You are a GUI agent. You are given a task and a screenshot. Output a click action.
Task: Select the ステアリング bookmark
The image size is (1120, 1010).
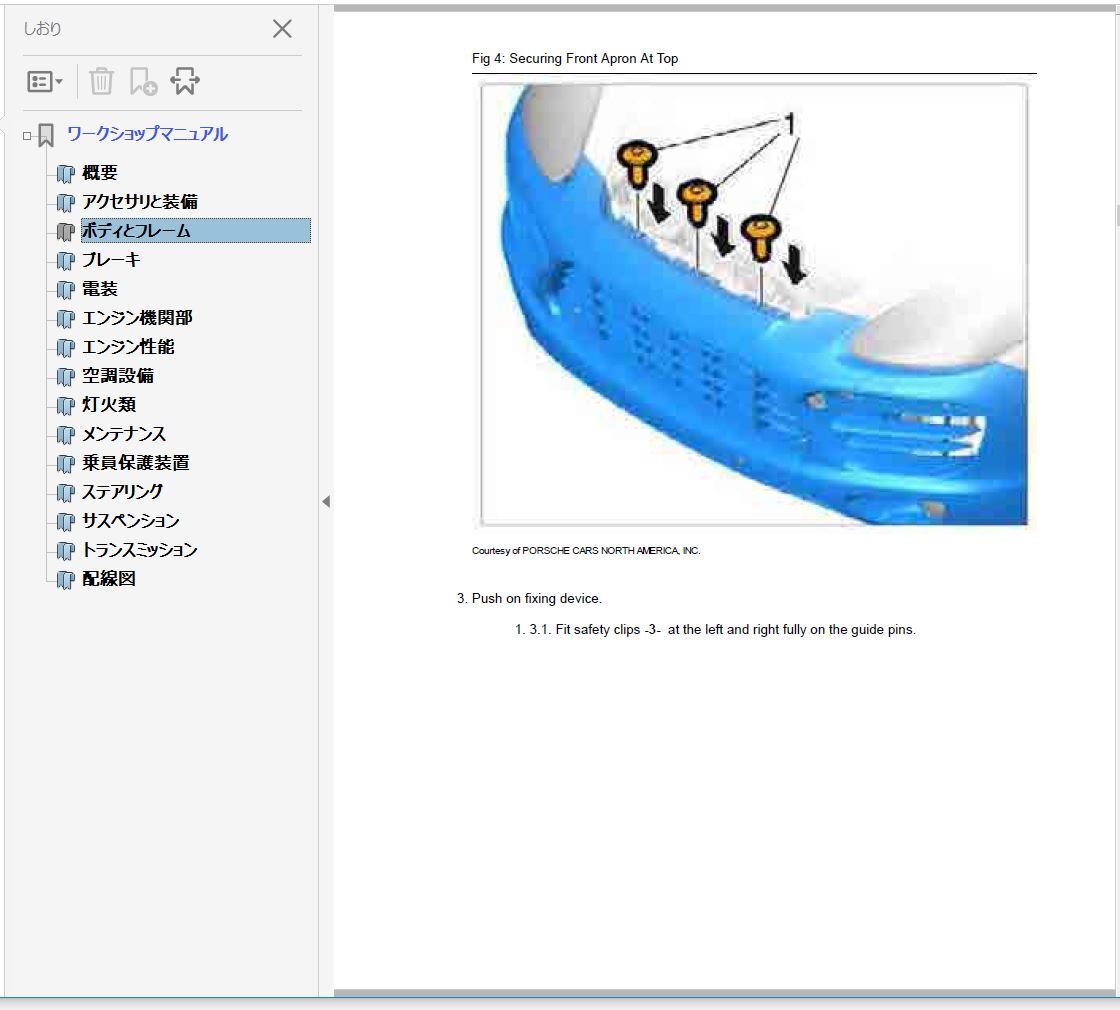pos(122,492)
